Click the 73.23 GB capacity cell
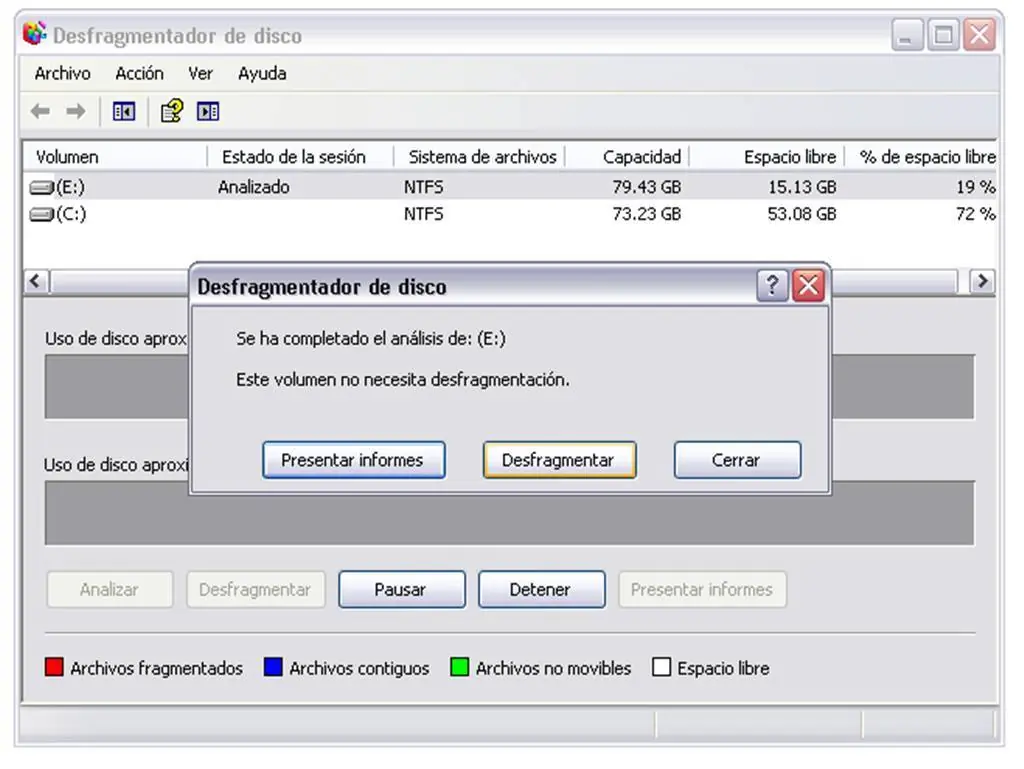The image size is (1024, 769). 647,214
